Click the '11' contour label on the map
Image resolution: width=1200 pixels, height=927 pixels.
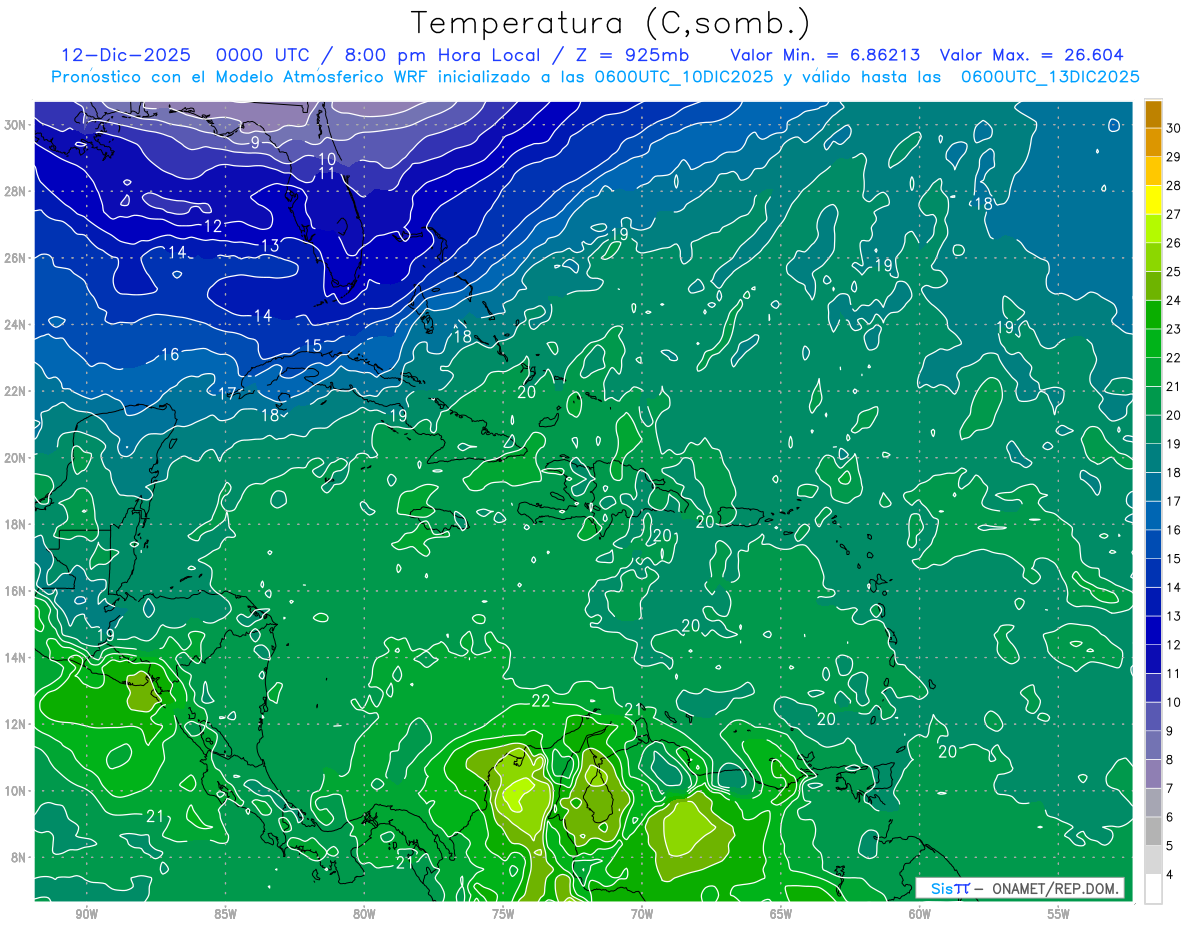click(x=326, y=174)
